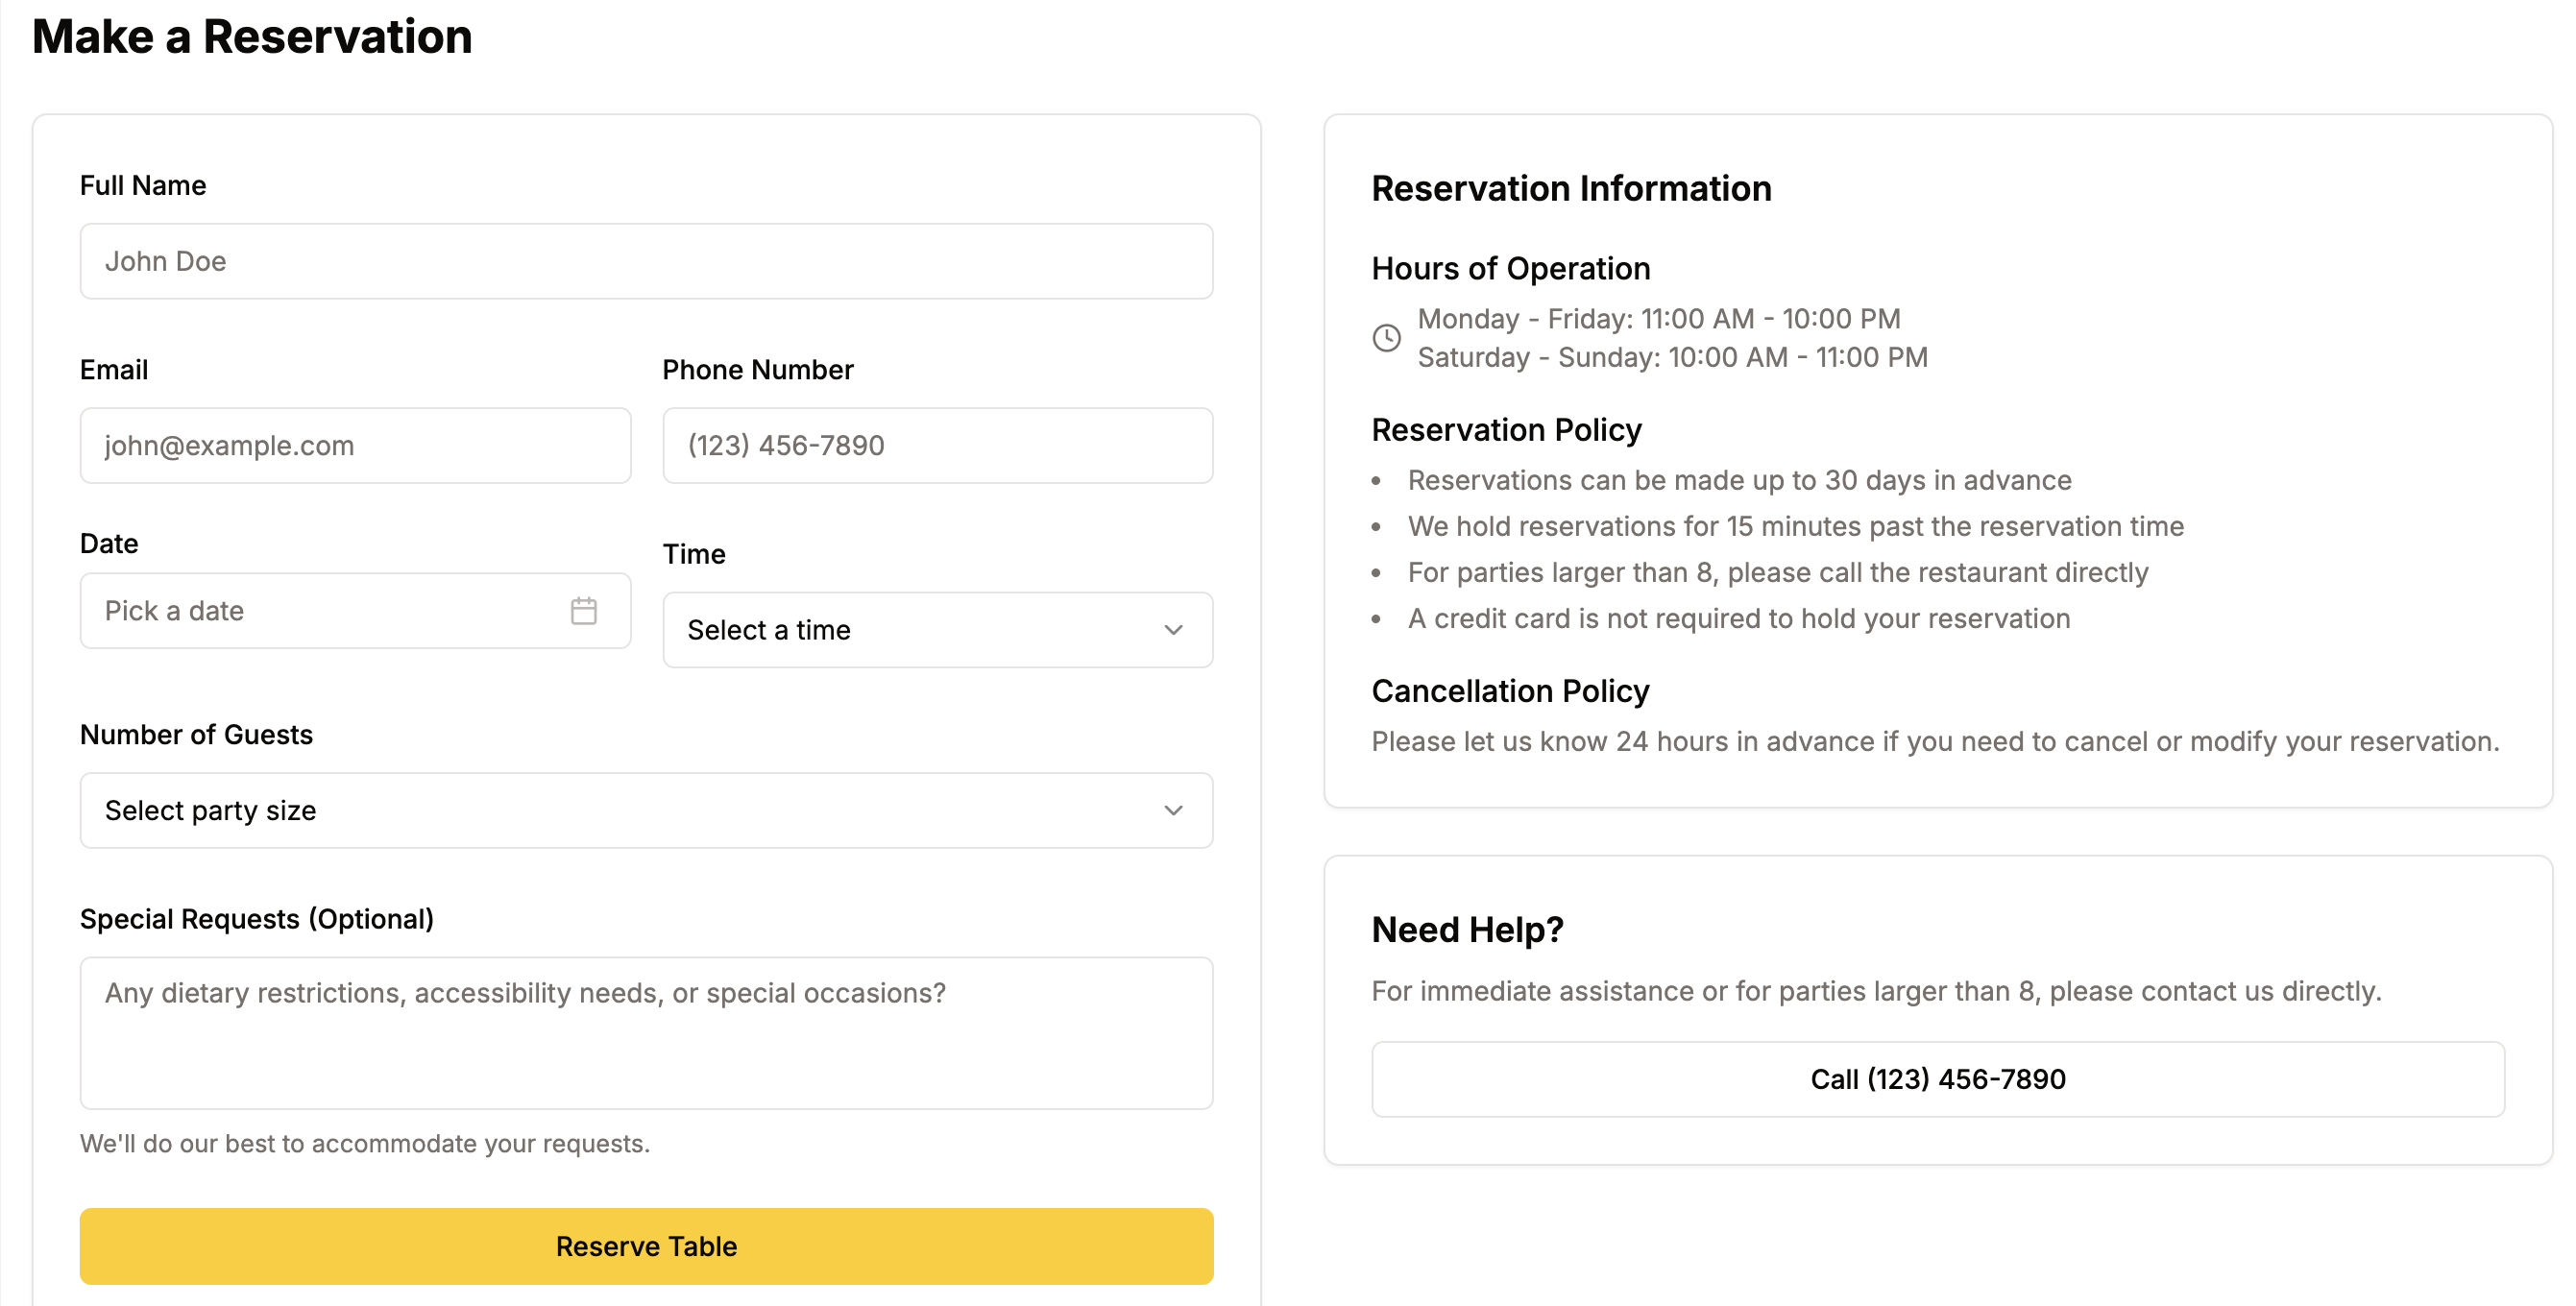Click the Special Requests text area

coord(646,1033)
